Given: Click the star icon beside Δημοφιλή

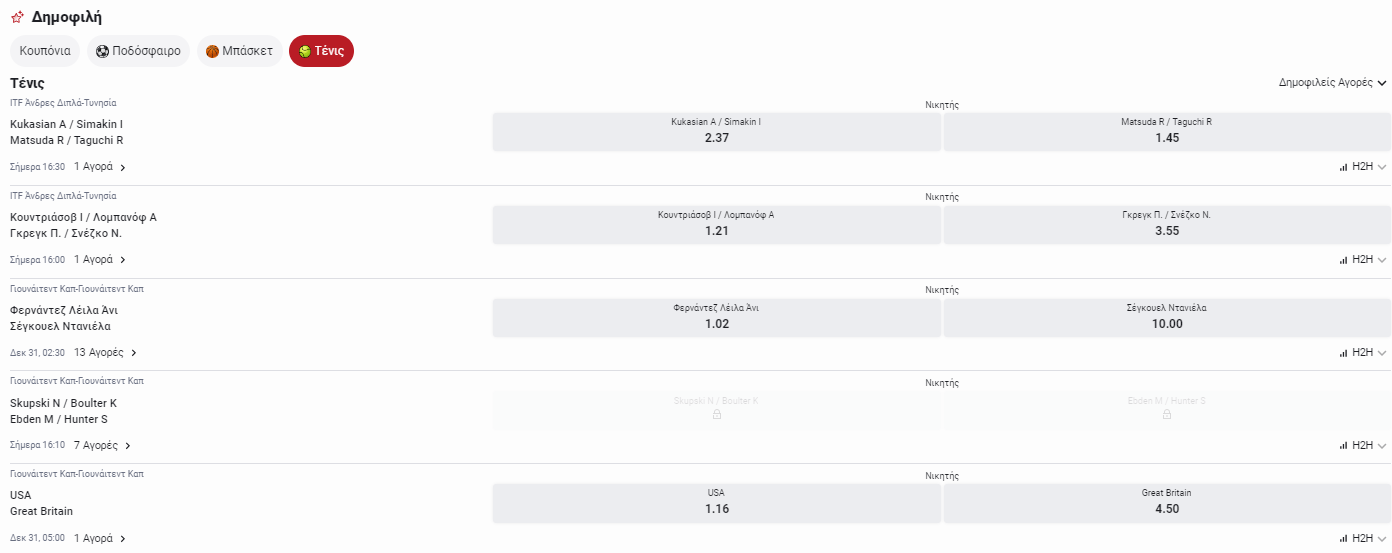Looking at the screenshot, I should click(17, 17).
